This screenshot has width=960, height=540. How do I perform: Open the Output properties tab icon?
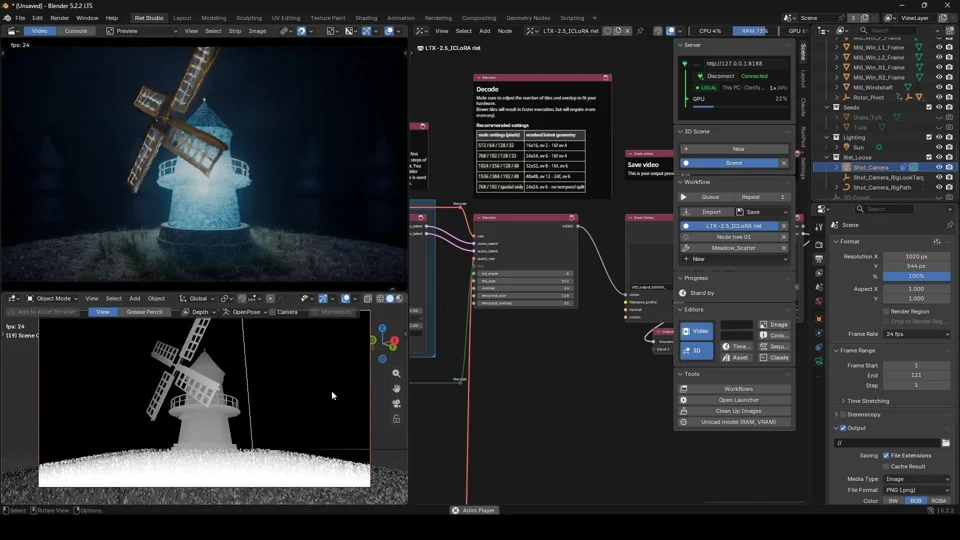(819, 259)
